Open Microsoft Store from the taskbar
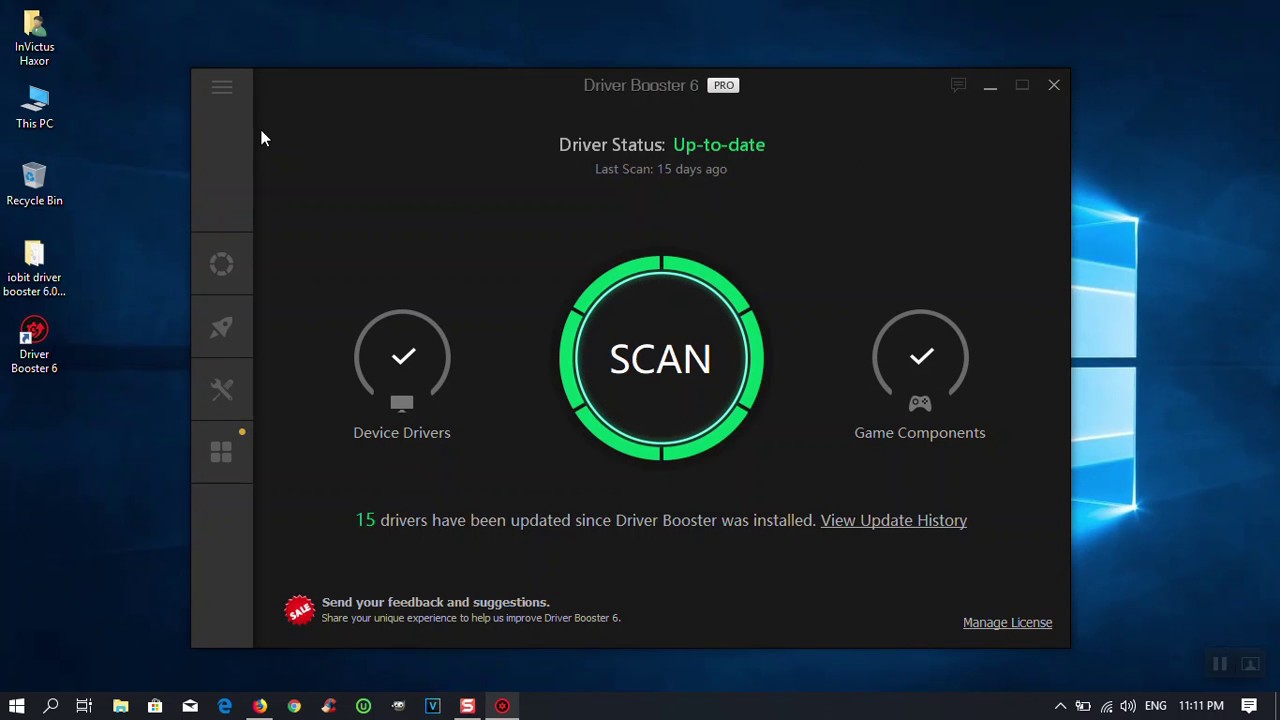This screenshot has height=720, width=1280. click(155, 706)
